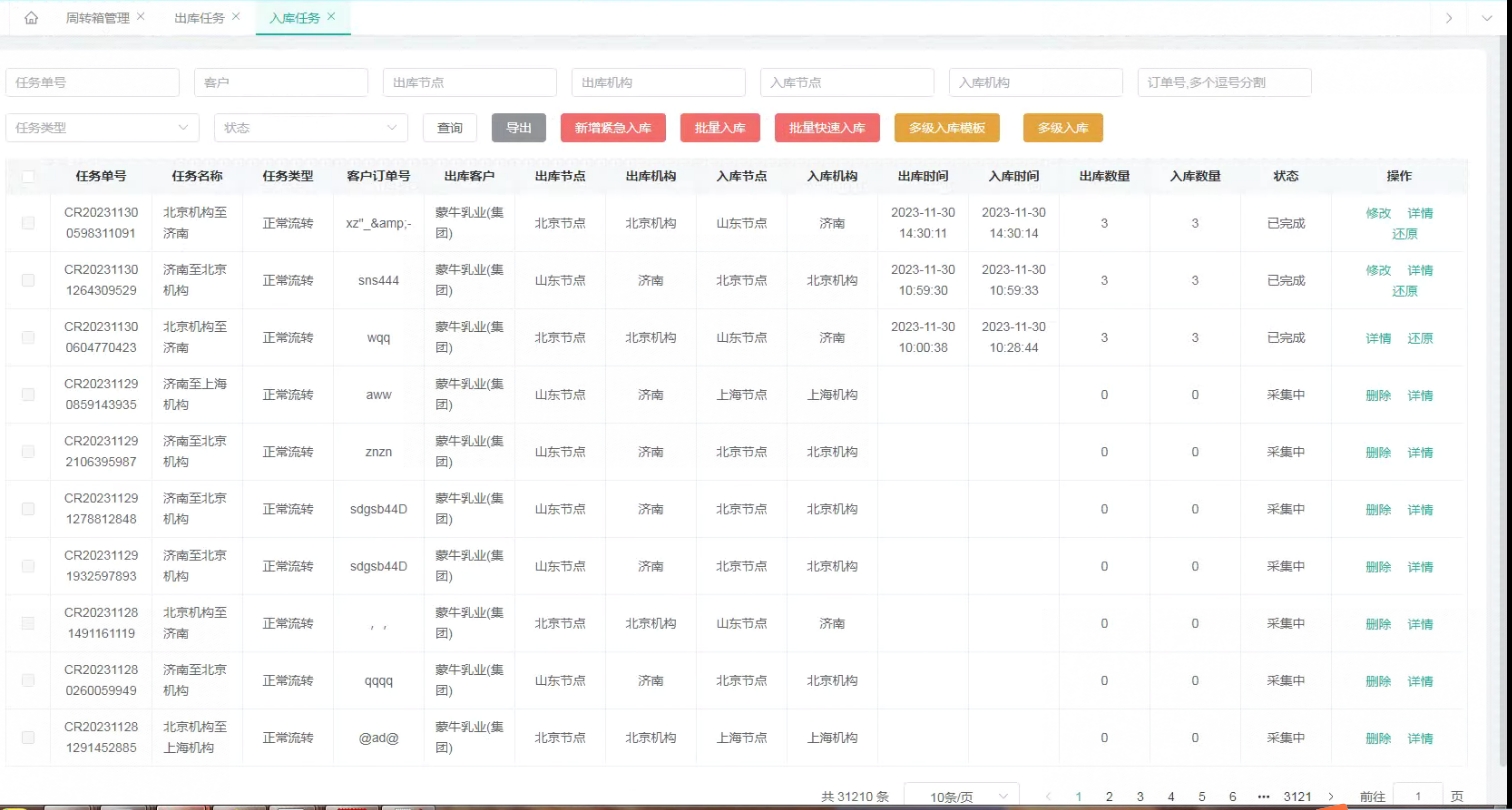Open the 10条/页 page size dropdown
This screenshot has height=810, width=1512.
point(961,796)
